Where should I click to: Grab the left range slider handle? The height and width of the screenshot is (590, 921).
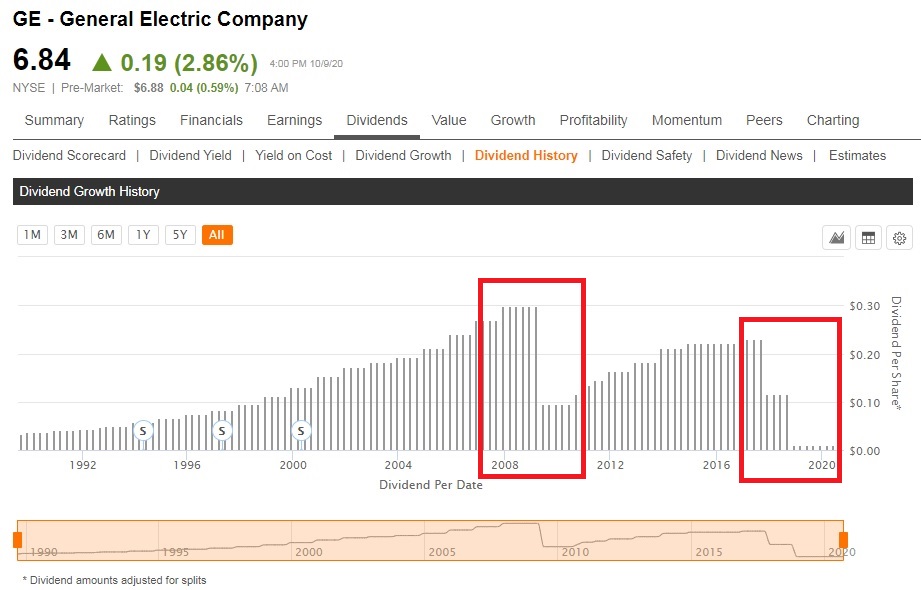[17, 539]
